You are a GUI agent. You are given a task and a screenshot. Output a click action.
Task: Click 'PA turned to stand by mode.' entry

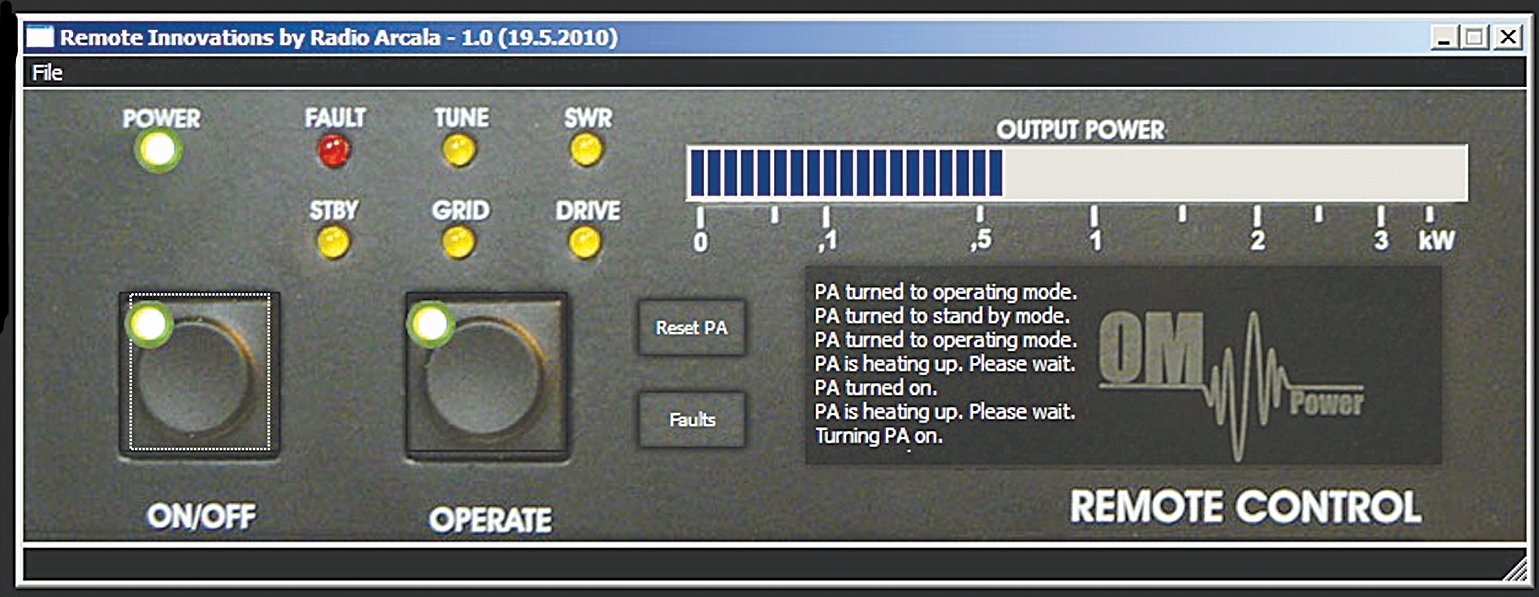pyautogui.click(x=943, y=317)
